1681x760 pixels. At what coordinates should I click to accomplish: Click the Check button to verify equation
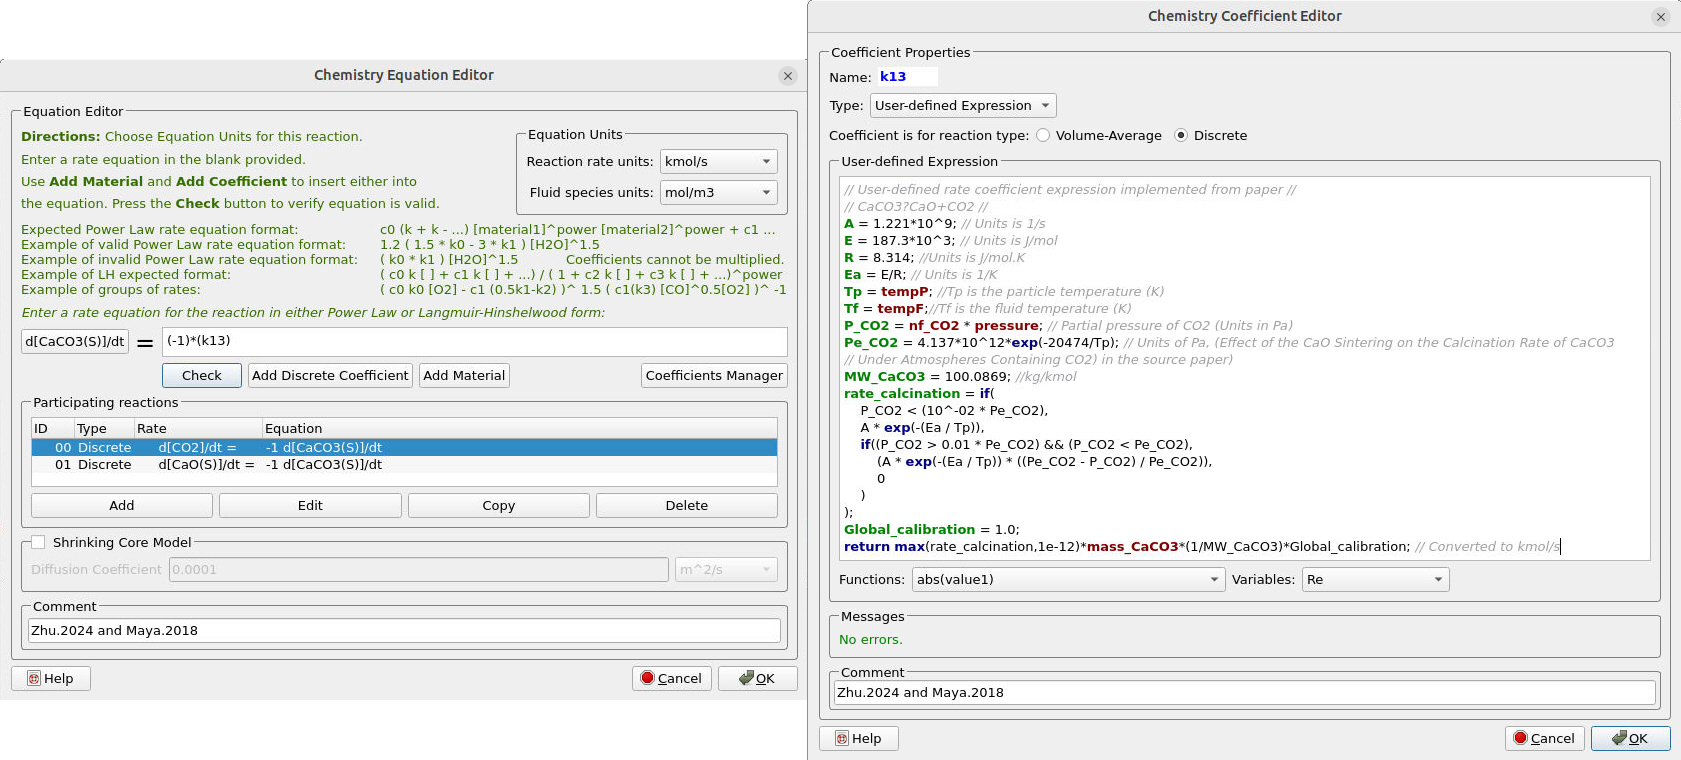pyautogui.click(x=202, y=375)
